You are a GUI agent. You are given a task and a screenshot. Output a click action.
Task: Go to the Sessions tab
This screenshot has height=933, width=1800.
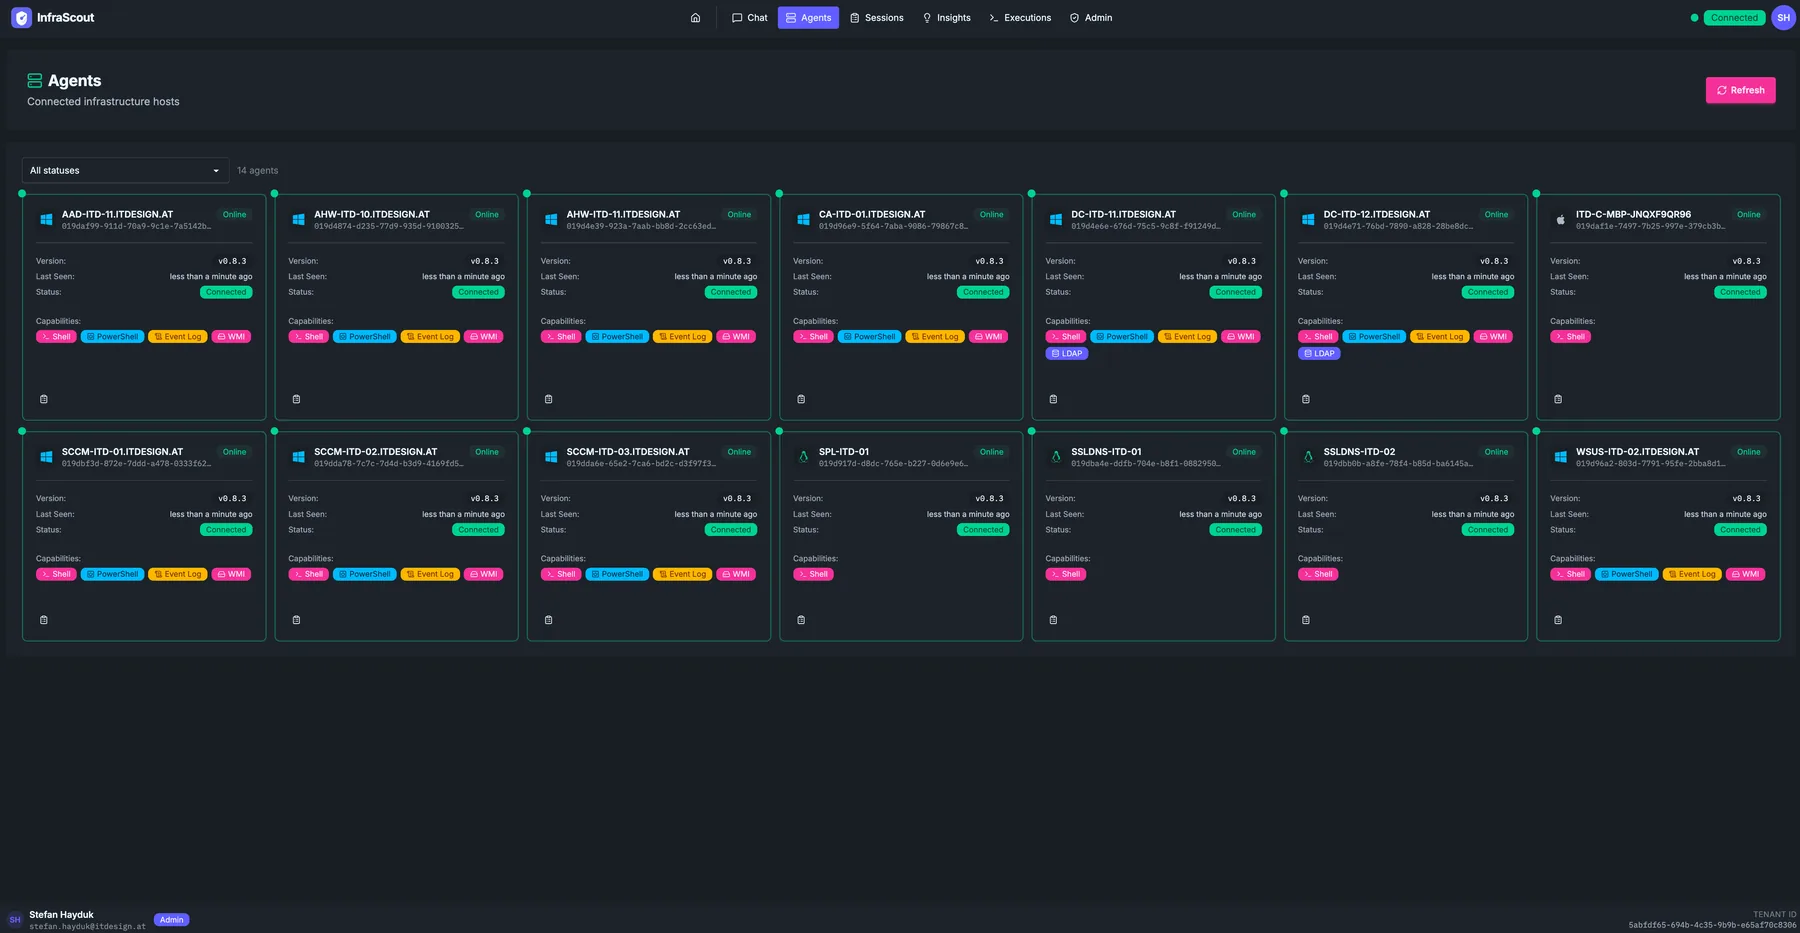click(x=876, y=18)
